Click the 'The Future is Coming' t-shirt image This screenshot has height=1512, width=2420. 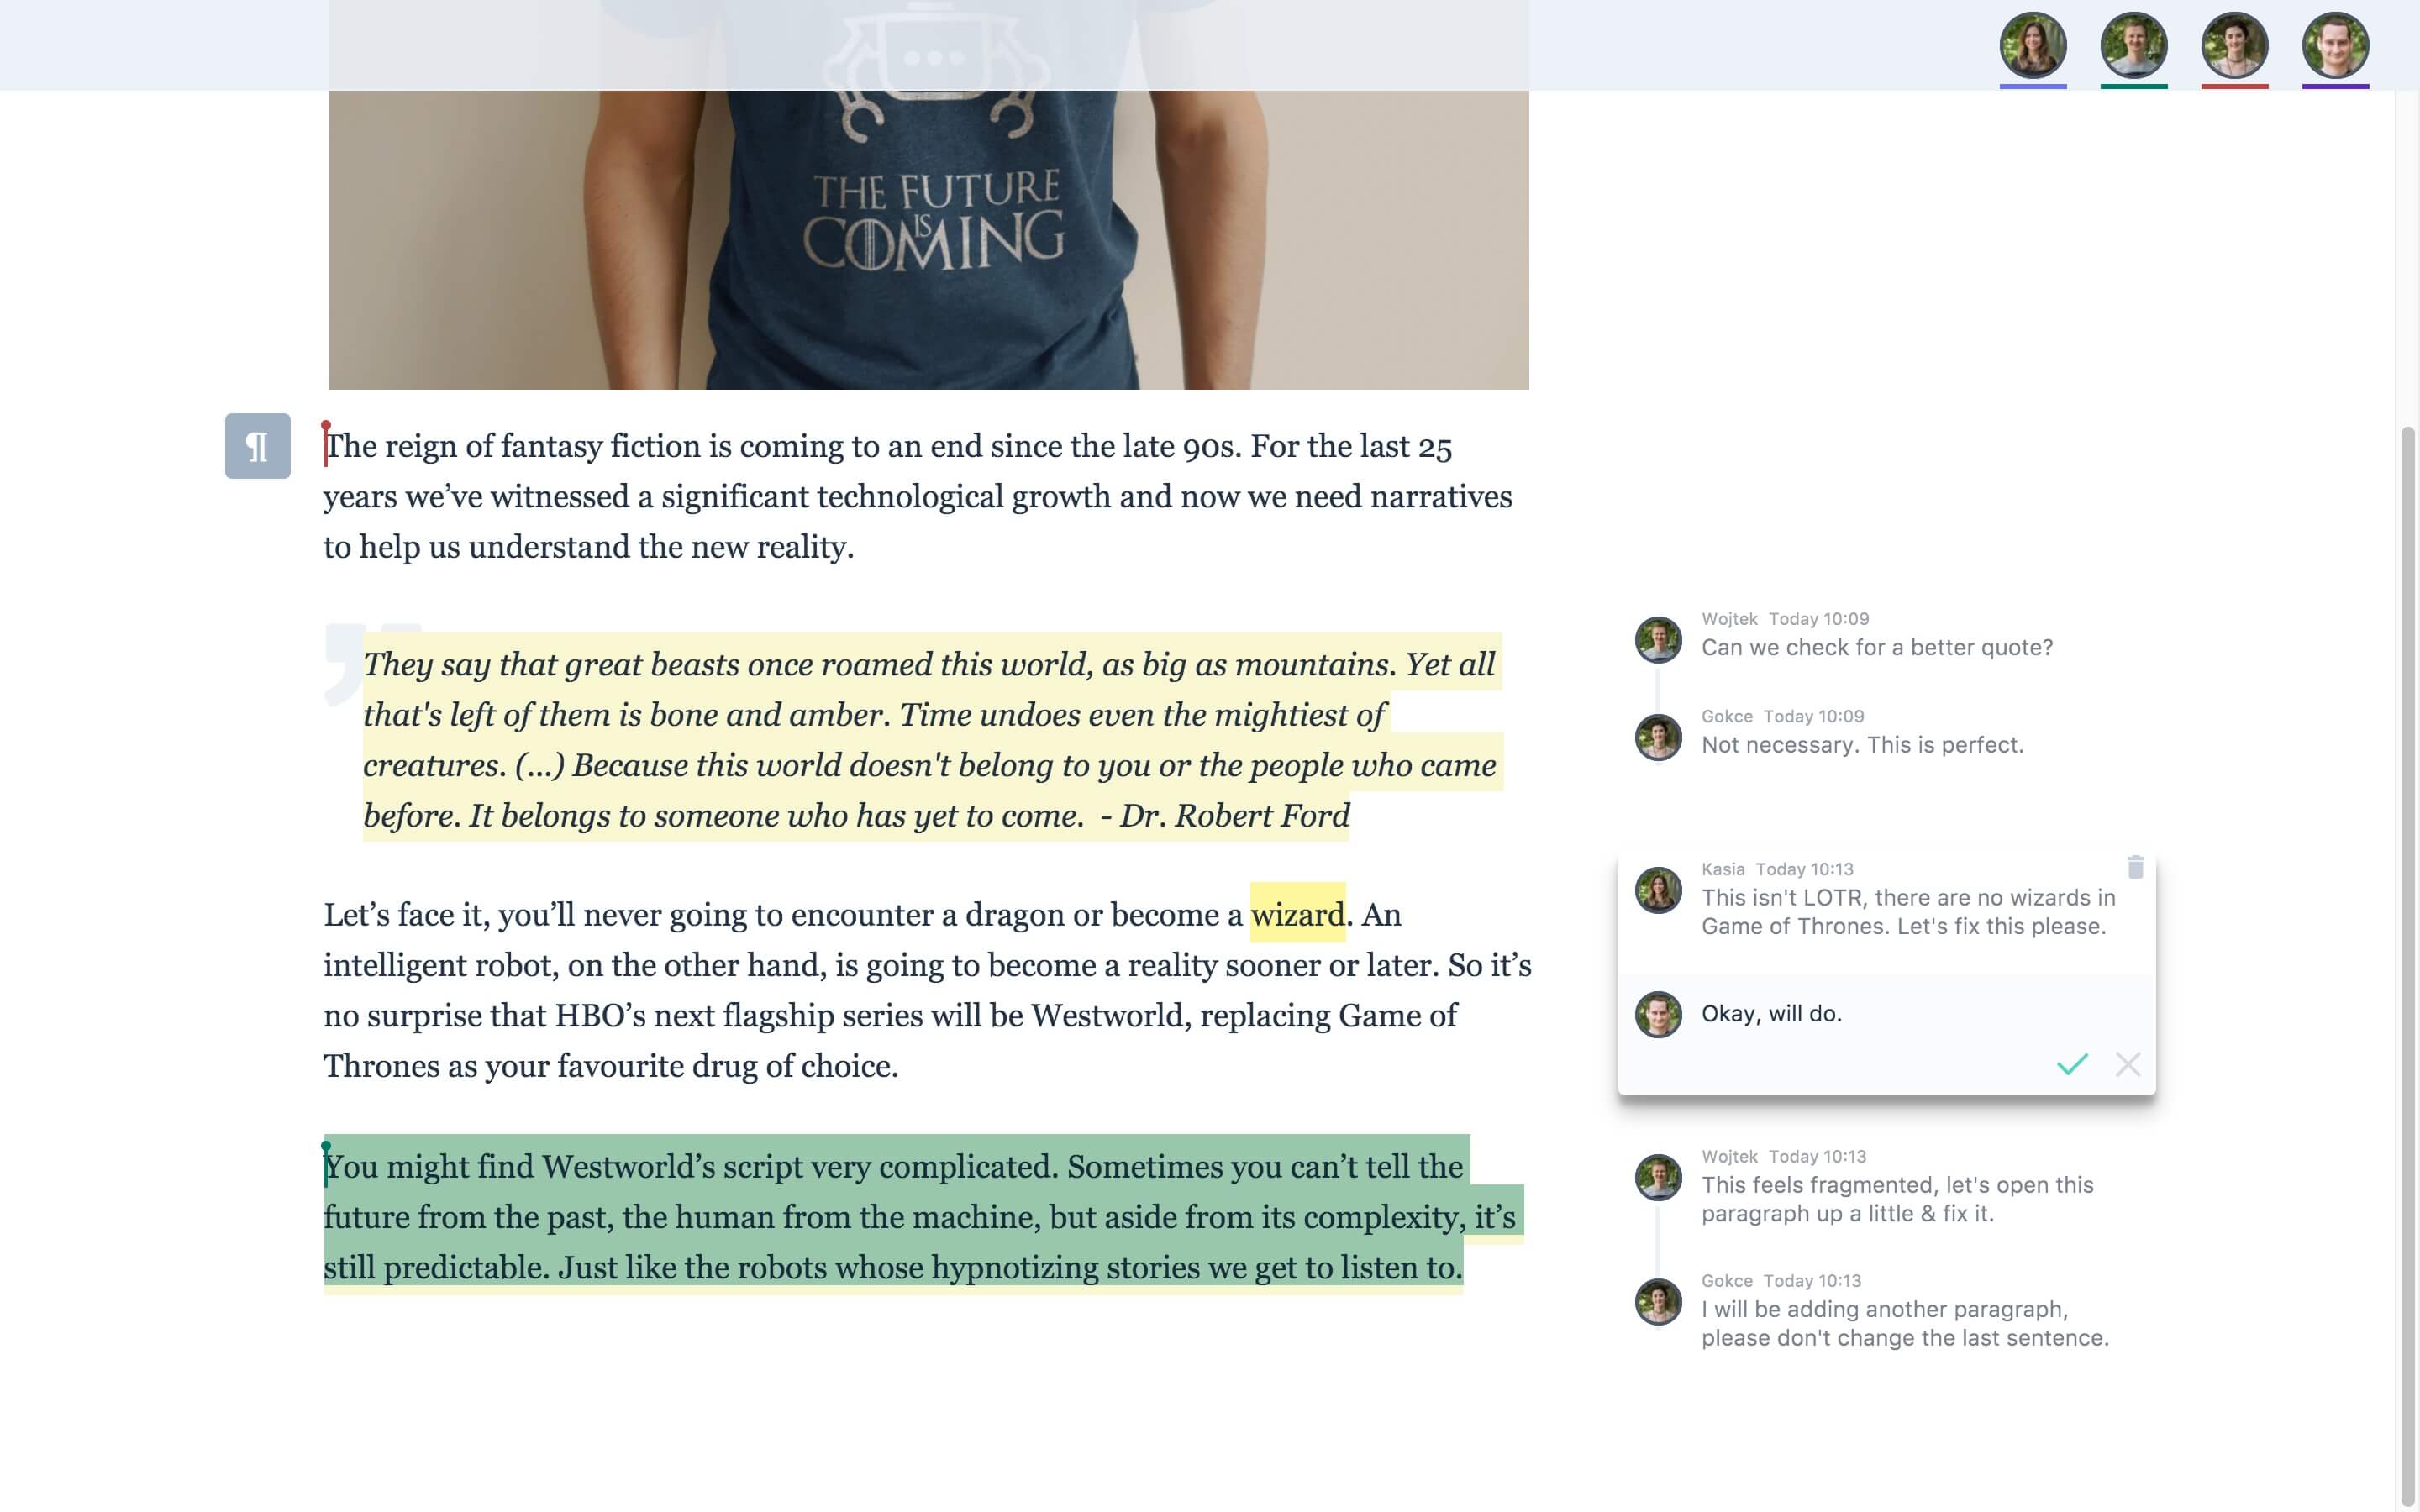pos(929,195)
